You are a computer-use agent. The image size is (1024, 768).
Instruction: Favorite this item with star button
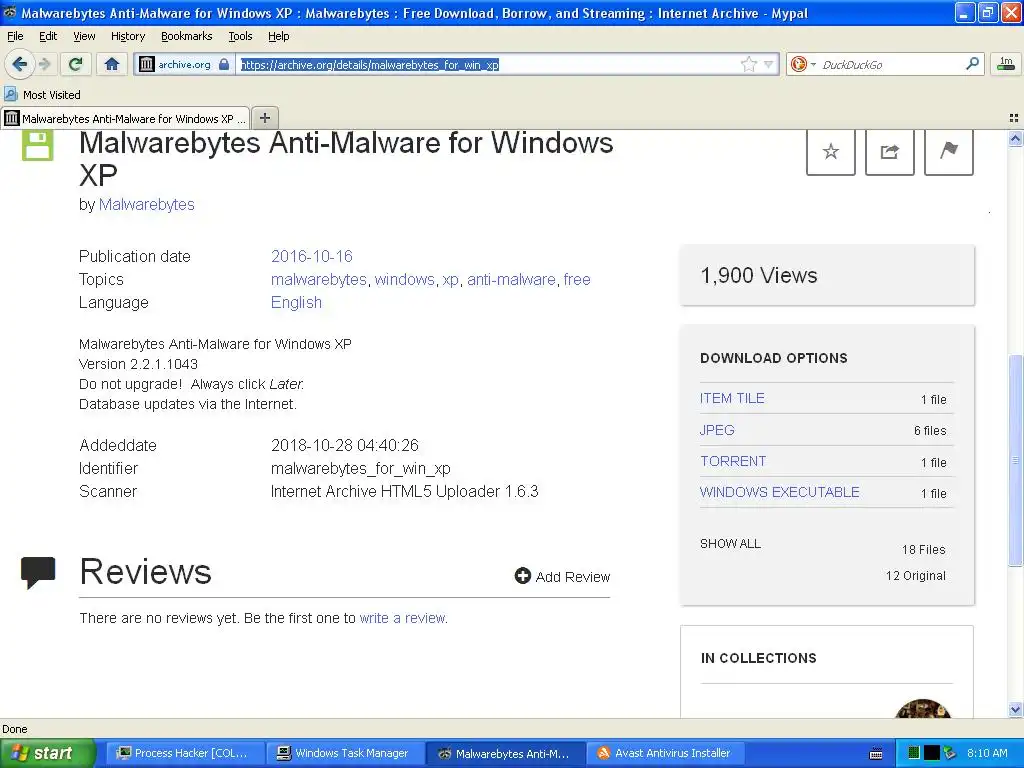[x=831, y=152]
